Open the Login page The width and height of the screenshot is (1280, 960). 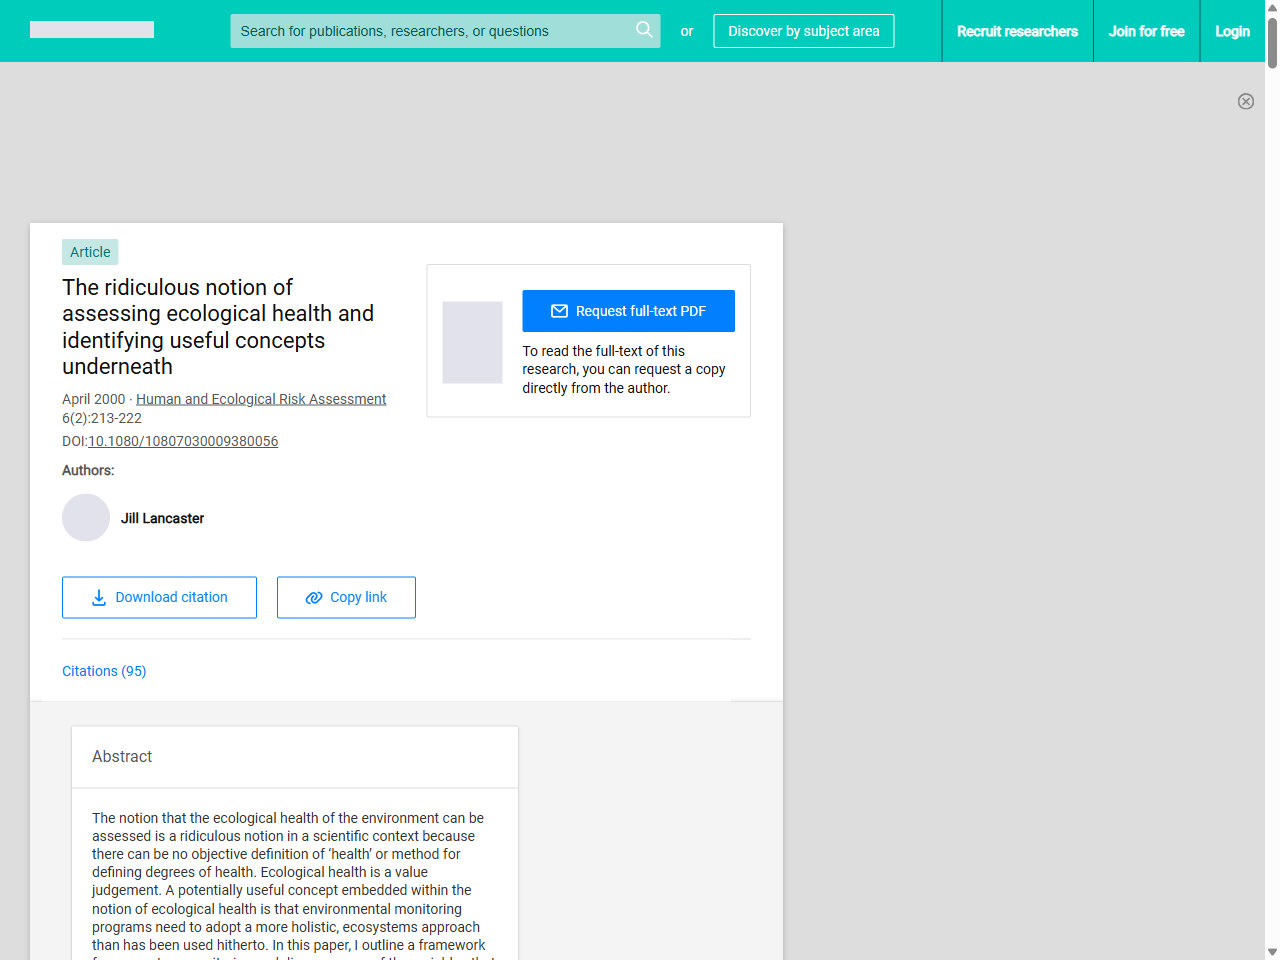click(1232, 31)
